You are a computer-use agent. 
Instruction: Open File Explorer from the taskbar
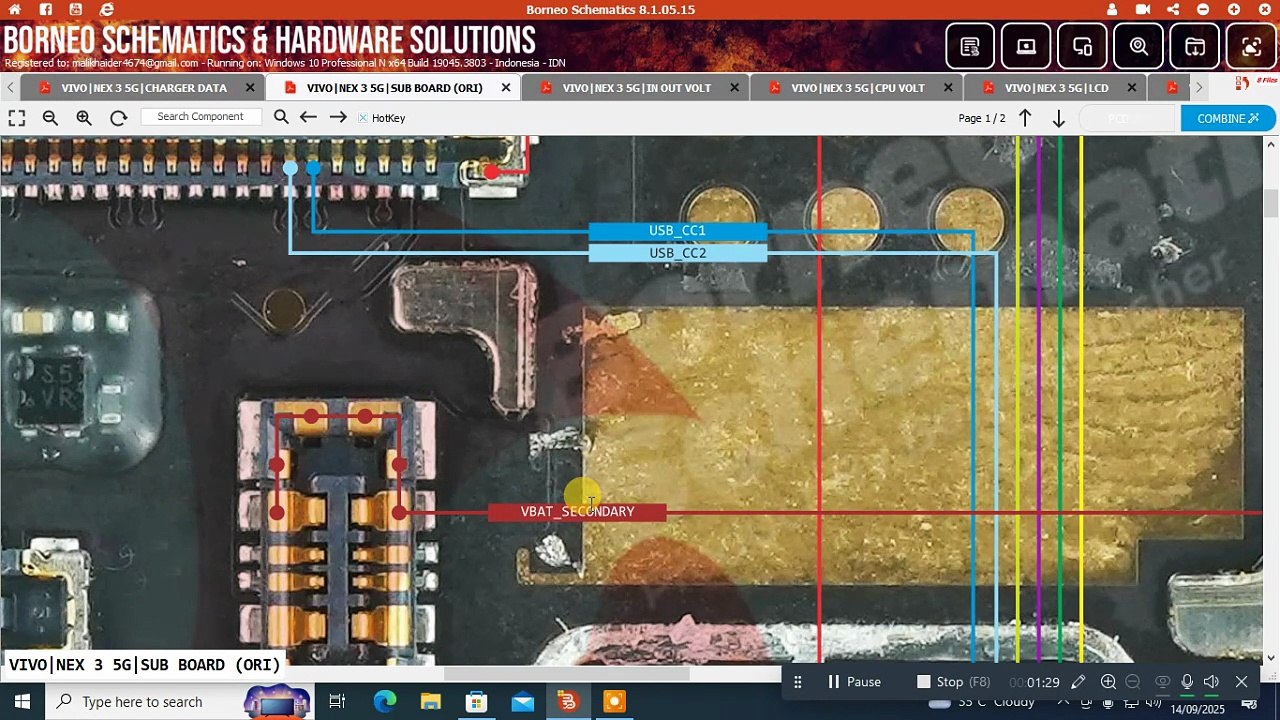[x=431, y=702]
